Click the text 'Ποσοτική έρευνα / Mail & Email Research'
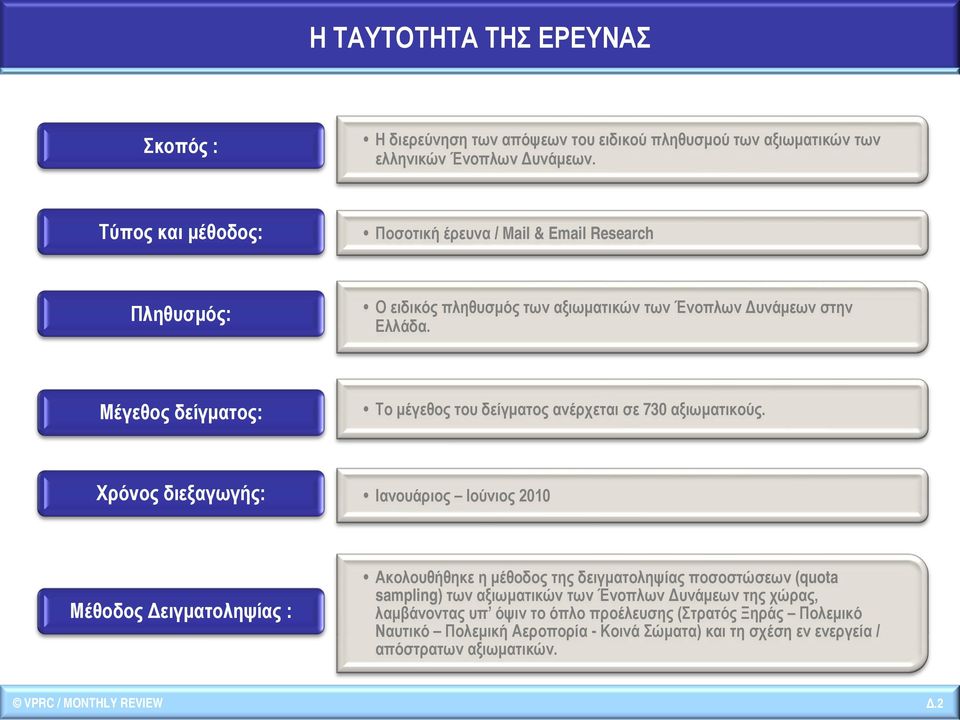The height and width of the screenshot is (720, 960). [x=514, y=233]
